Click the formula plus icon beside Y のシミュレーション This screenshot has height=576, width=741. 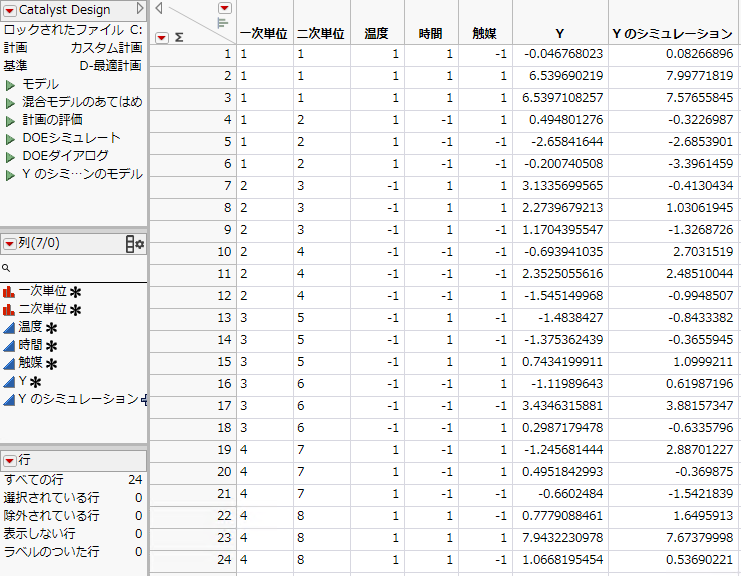pyautogui.click(x=144, y=400)
